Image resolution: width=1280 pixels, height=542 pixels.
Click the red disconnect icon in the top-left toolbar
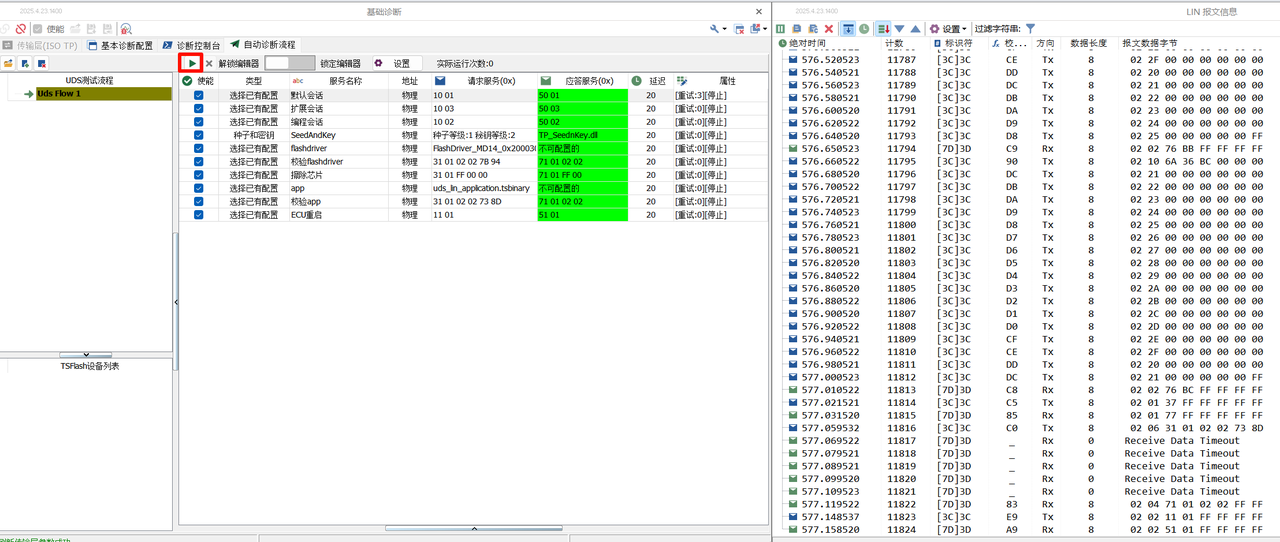[21, 29]
